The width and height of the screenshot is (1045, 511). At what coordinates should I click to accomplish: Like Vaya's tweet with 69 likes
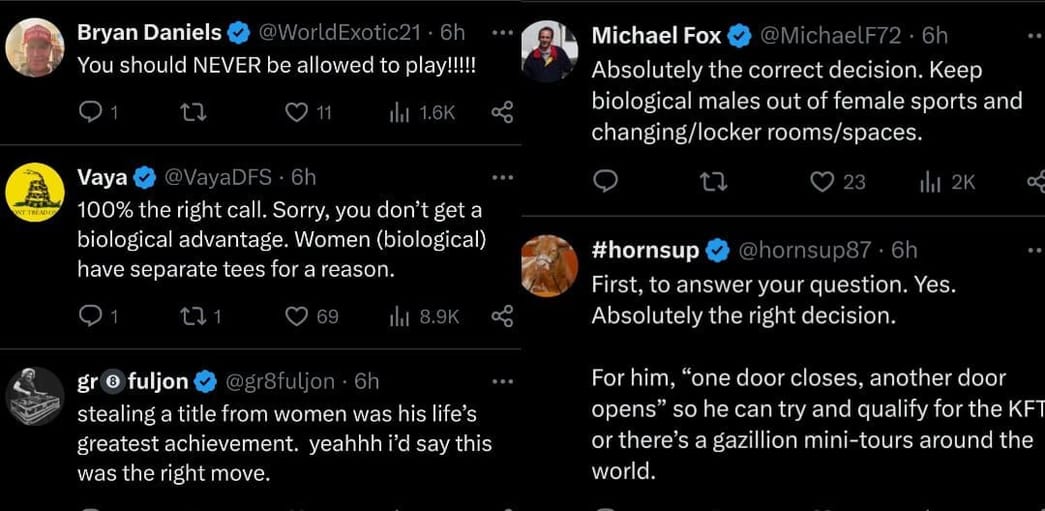(x=296, y=317)
